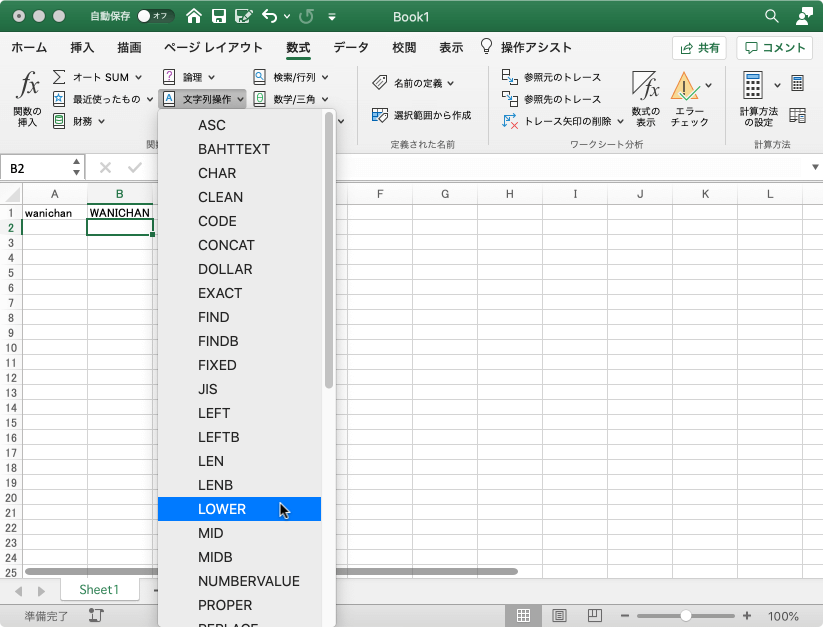Open the math functions 数学/三角 icon

click(x=259, y=99)
